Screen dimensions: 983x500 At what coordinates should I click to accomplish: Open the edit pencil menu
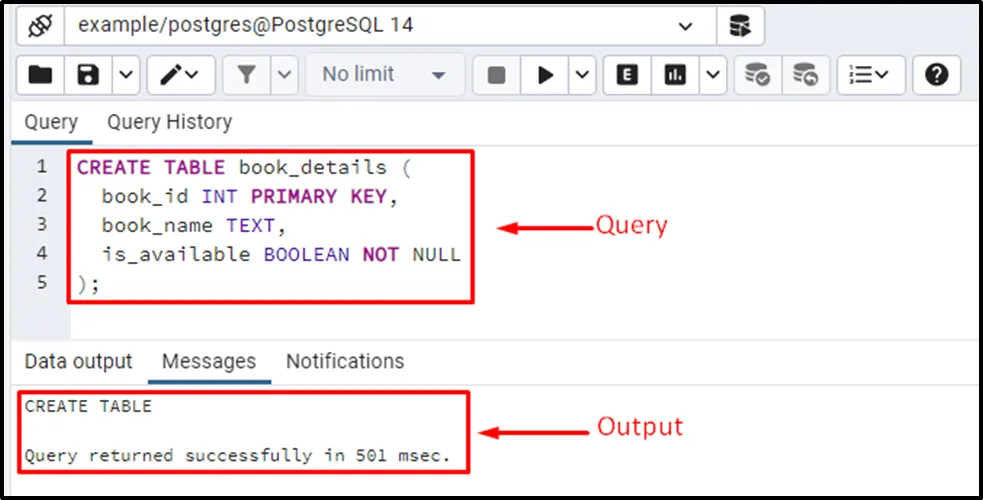[181, 75]
